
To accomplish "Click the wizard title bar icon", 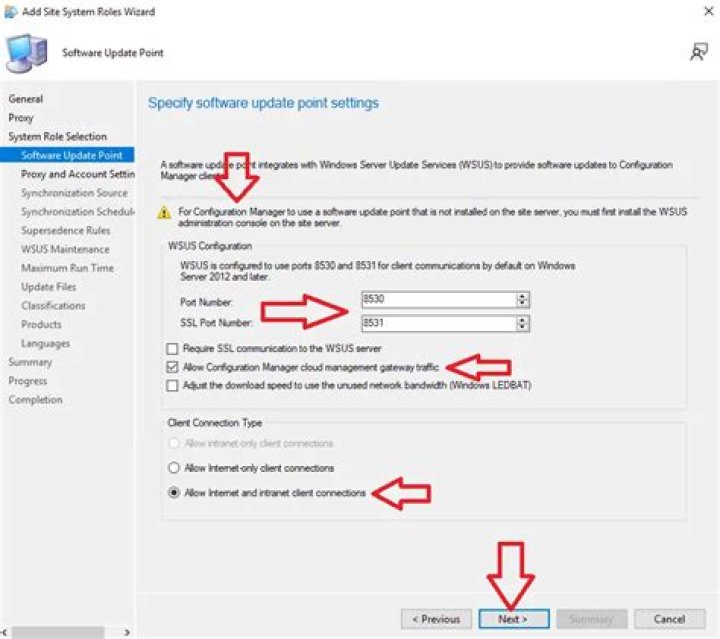I will [10, 12].
